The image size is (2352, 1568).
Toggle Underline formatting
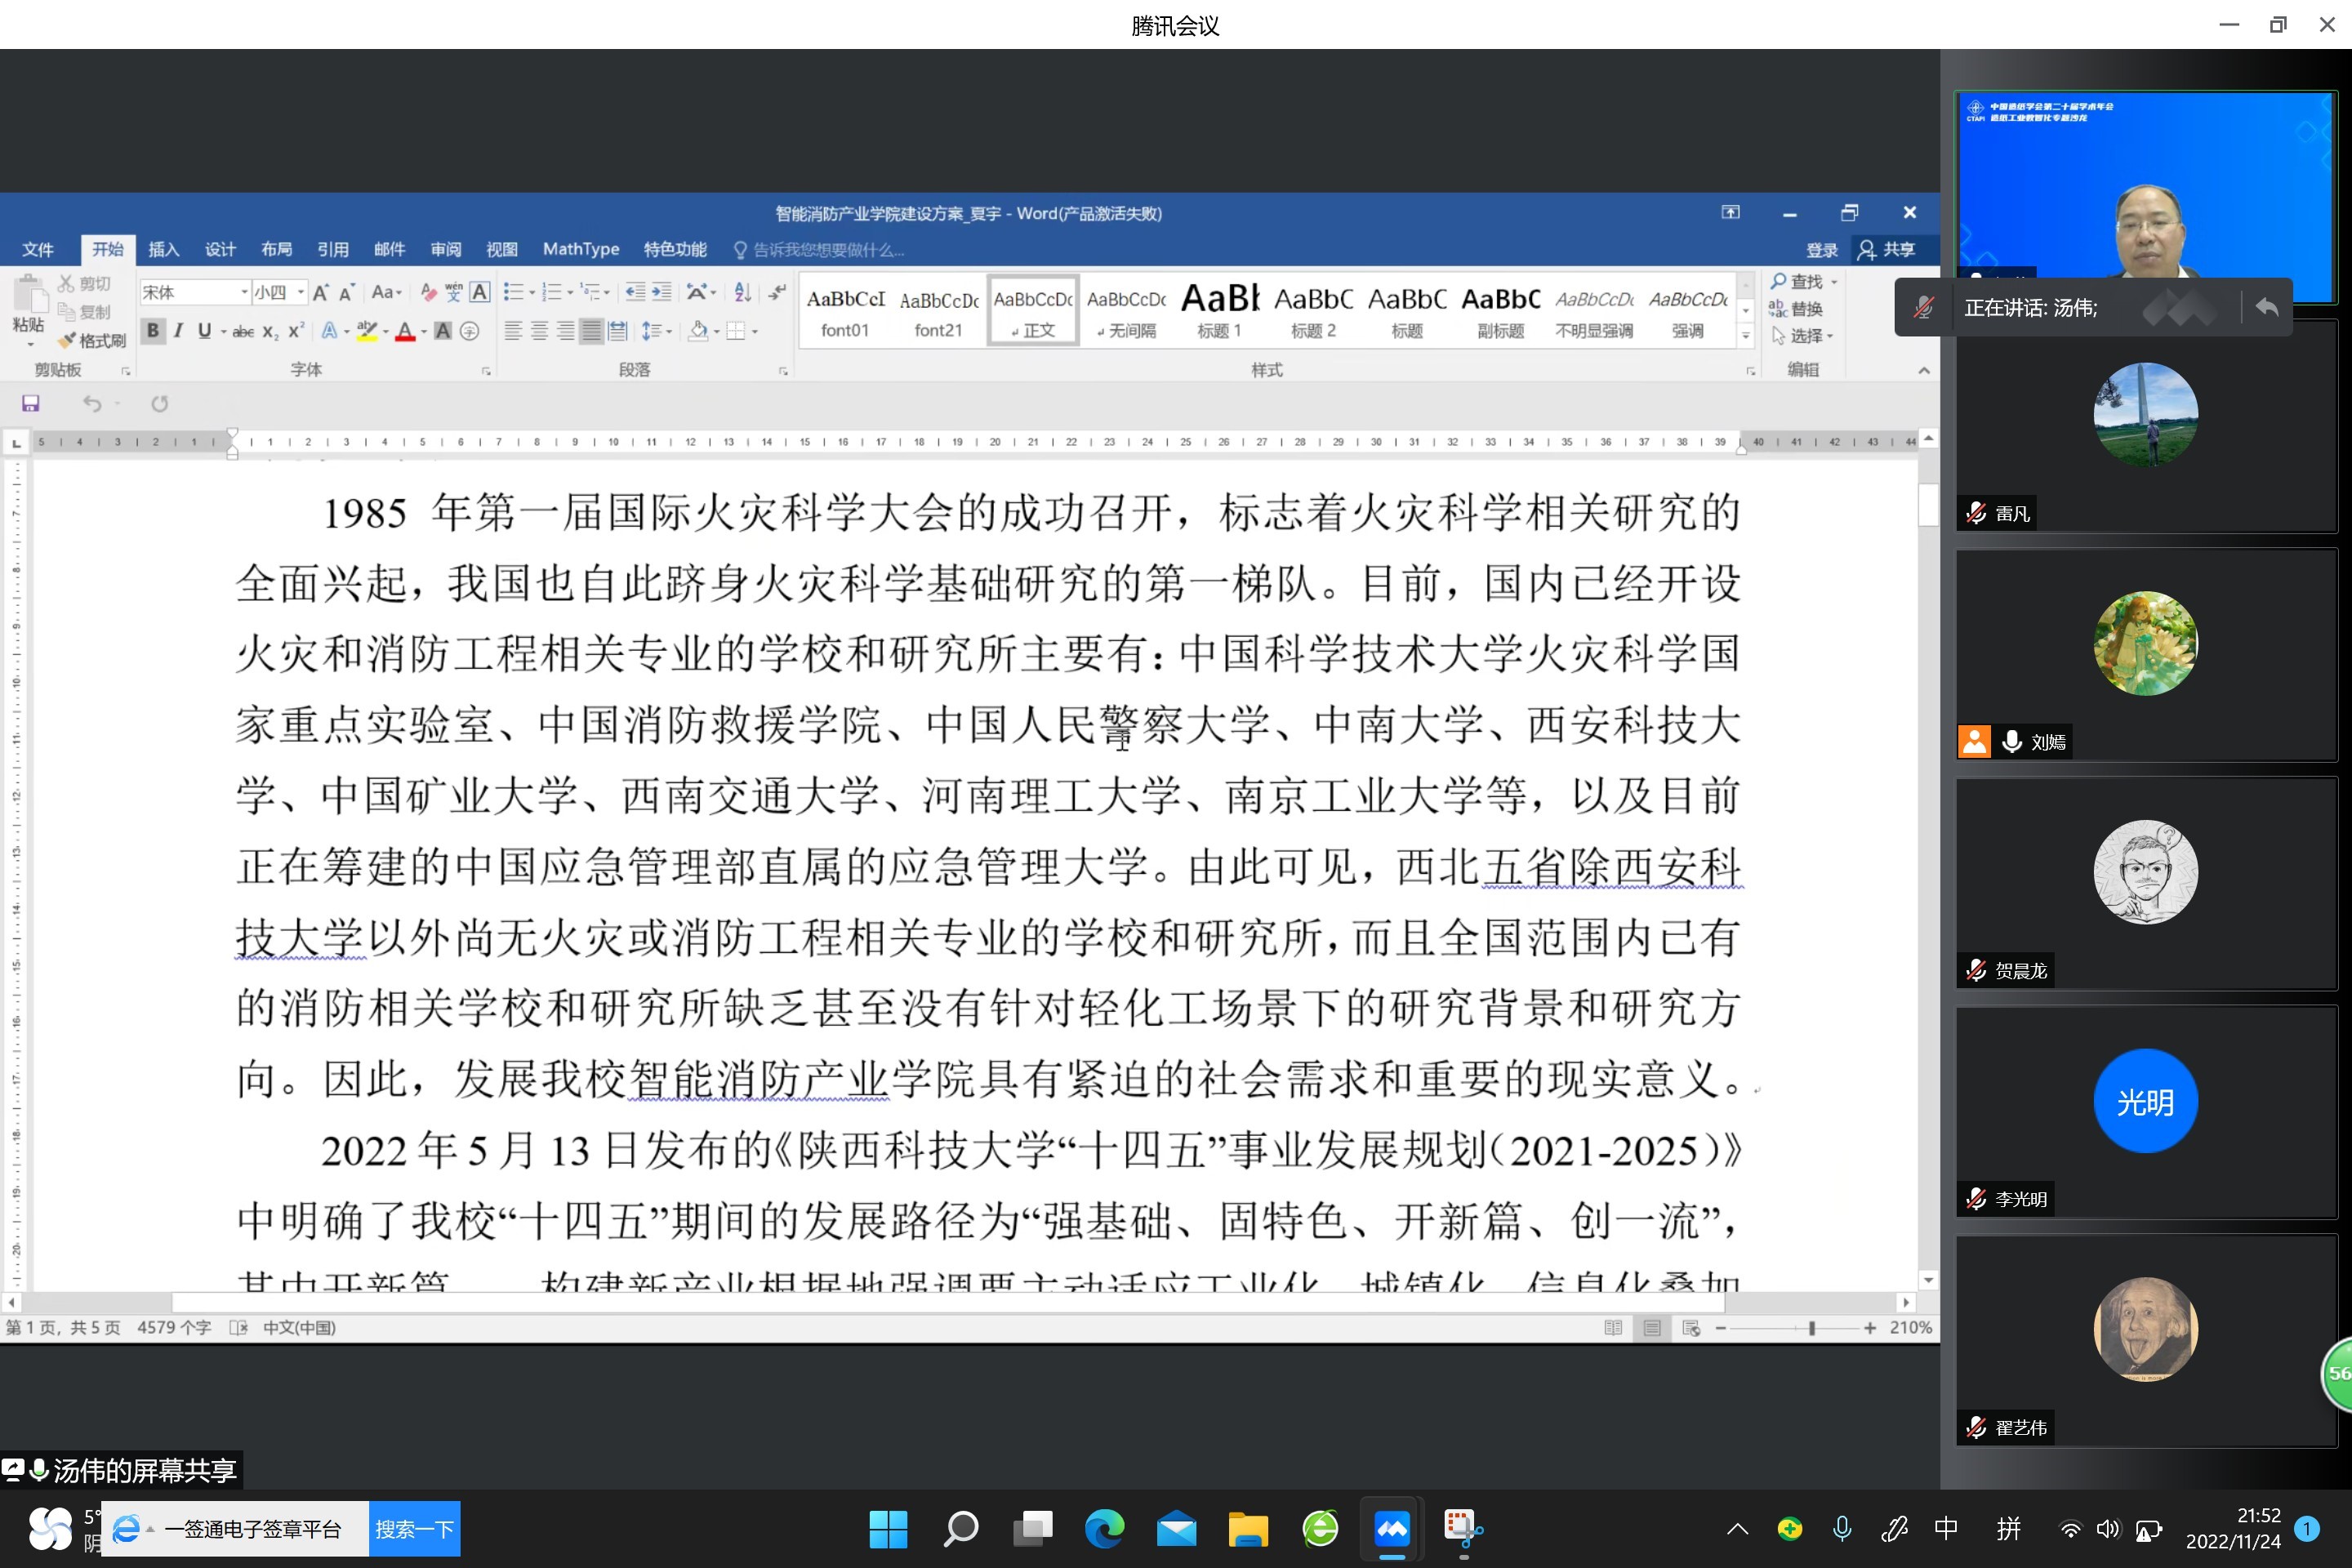204,331
